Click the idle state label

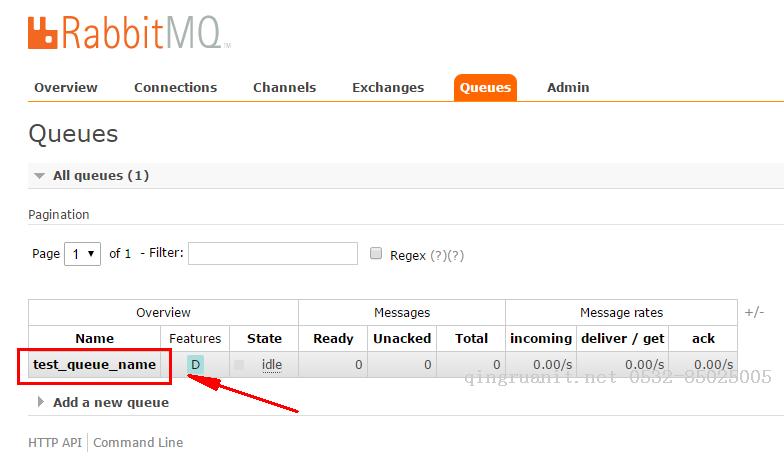pyautogui.click(x=272, y=365)
